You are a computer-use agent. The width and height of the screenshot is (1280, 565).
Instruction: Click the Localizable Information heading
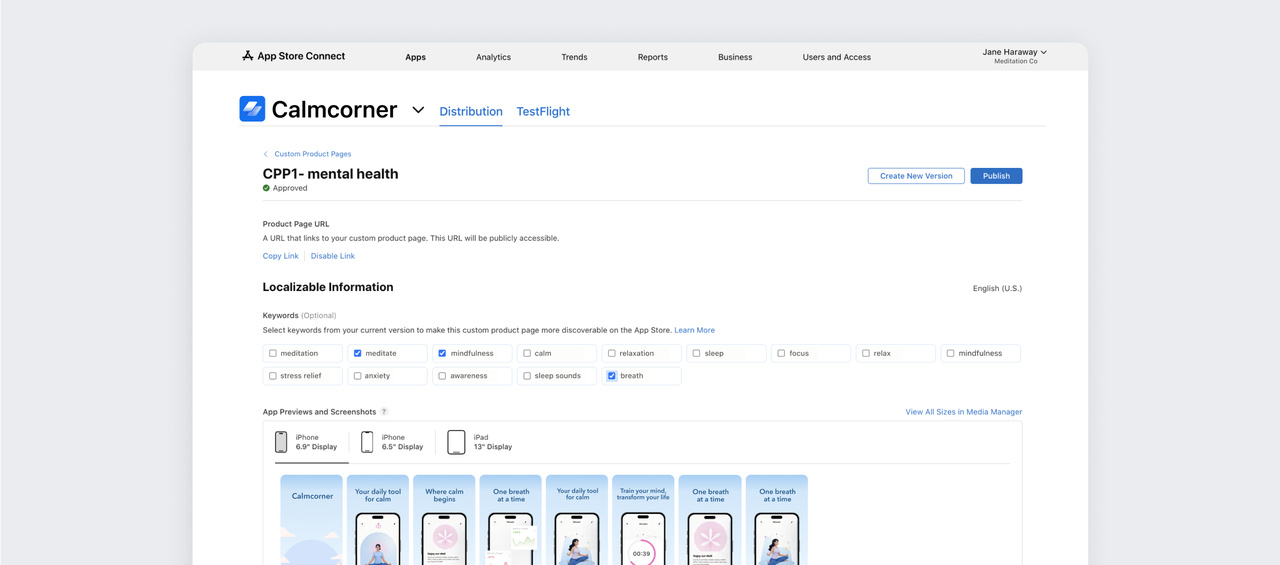(x=328, y=287)
